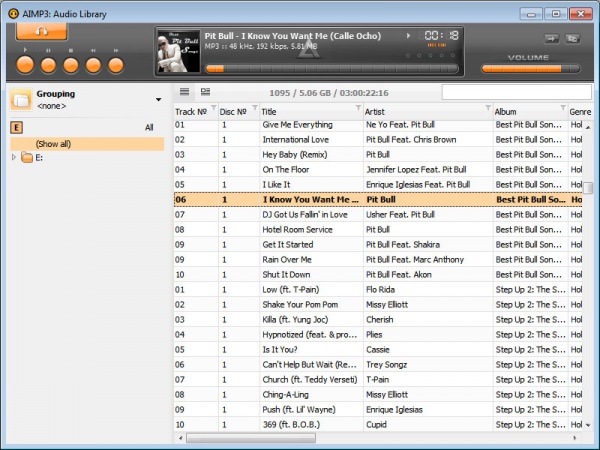Skip to the next track
The height and width of the screenshot is (450, 600).
click(x=117, y=66)
